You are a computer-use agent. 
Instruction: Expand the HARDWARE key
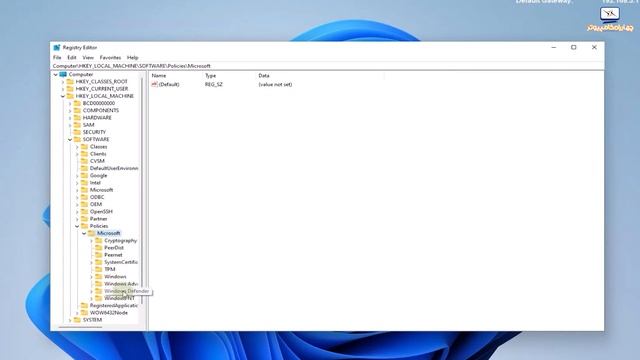70,118
